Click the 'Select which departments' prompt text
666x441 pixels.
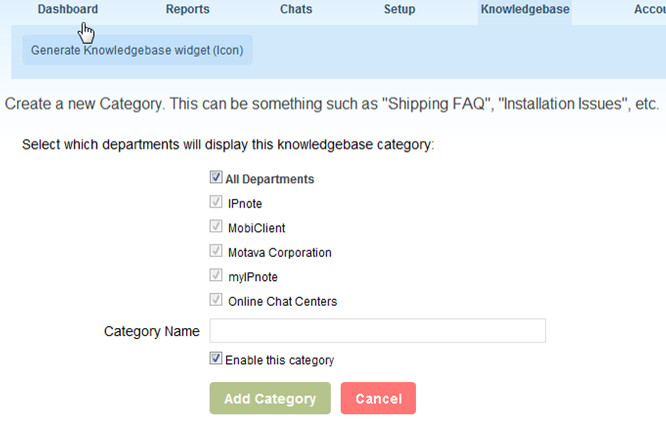pos(228,145)
